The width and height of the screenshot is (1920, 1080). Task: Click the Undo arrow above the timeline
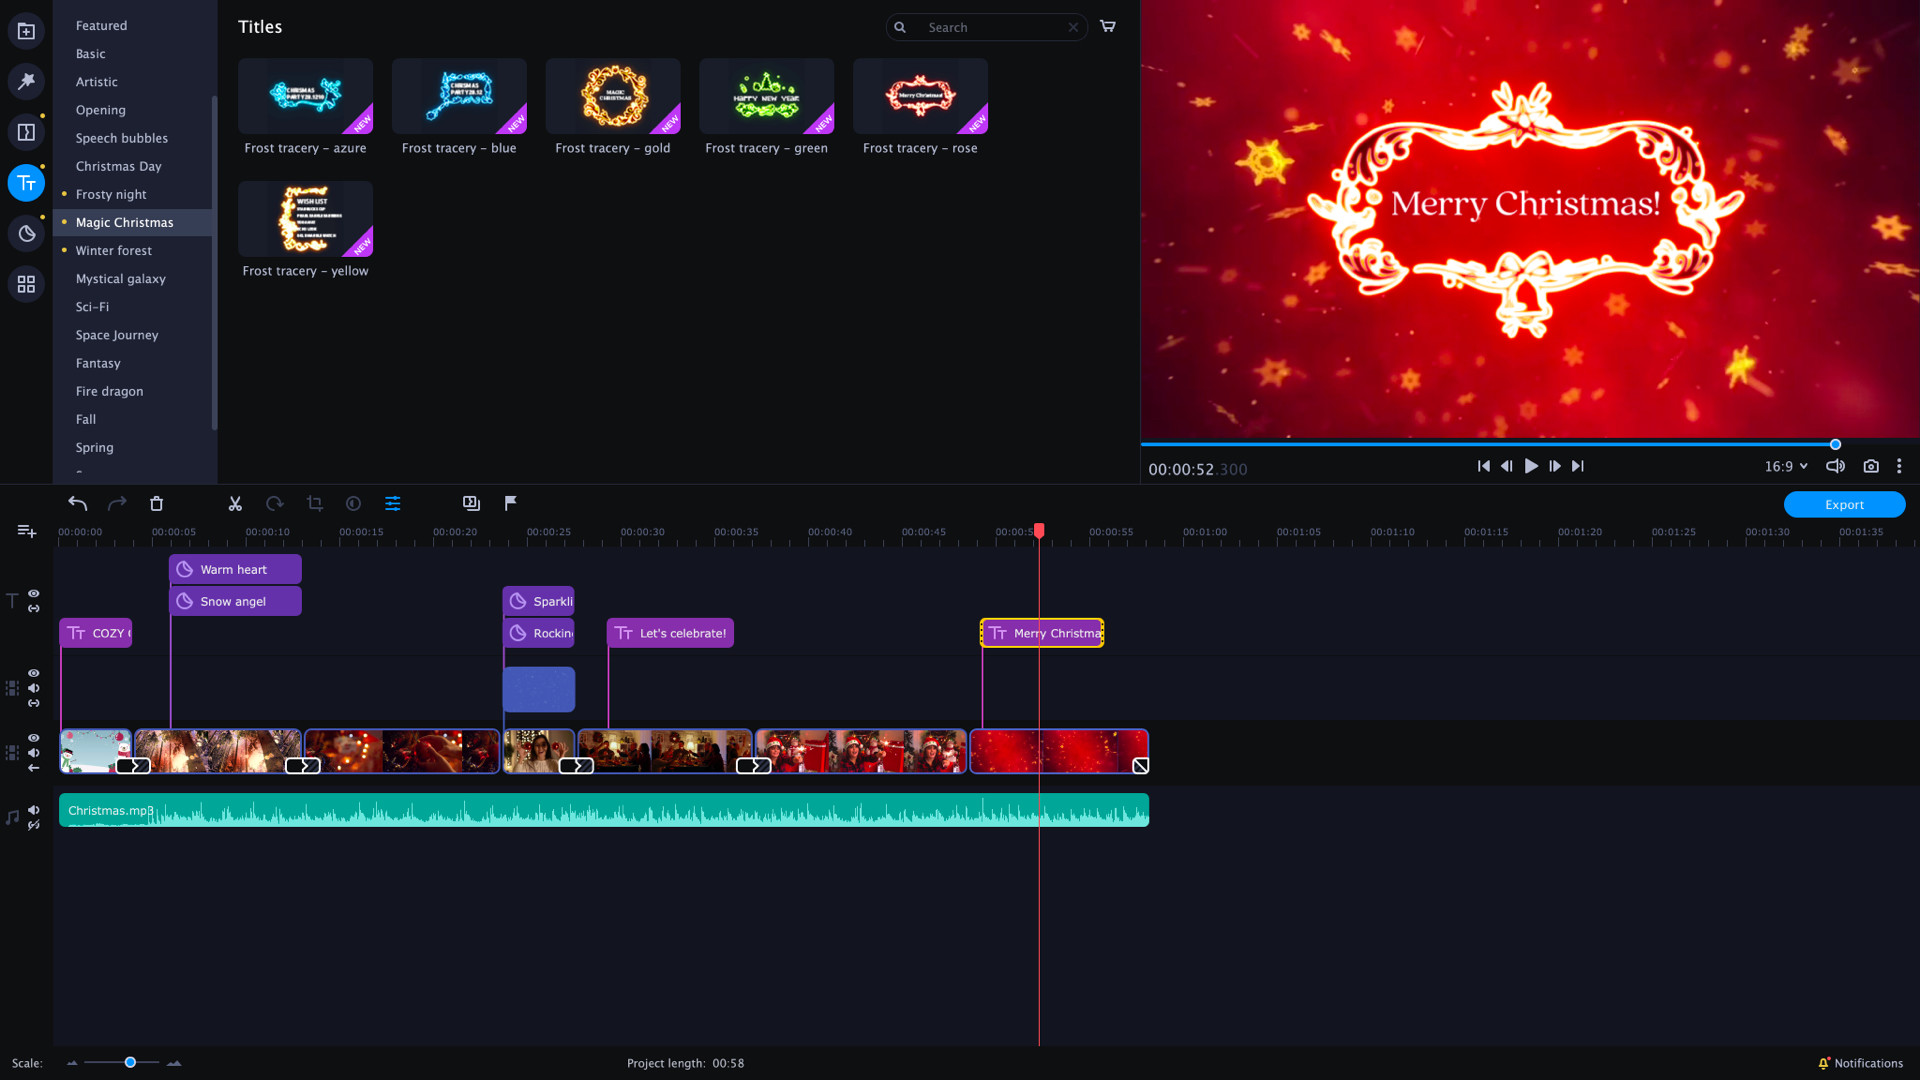click(x=77, y=504)
